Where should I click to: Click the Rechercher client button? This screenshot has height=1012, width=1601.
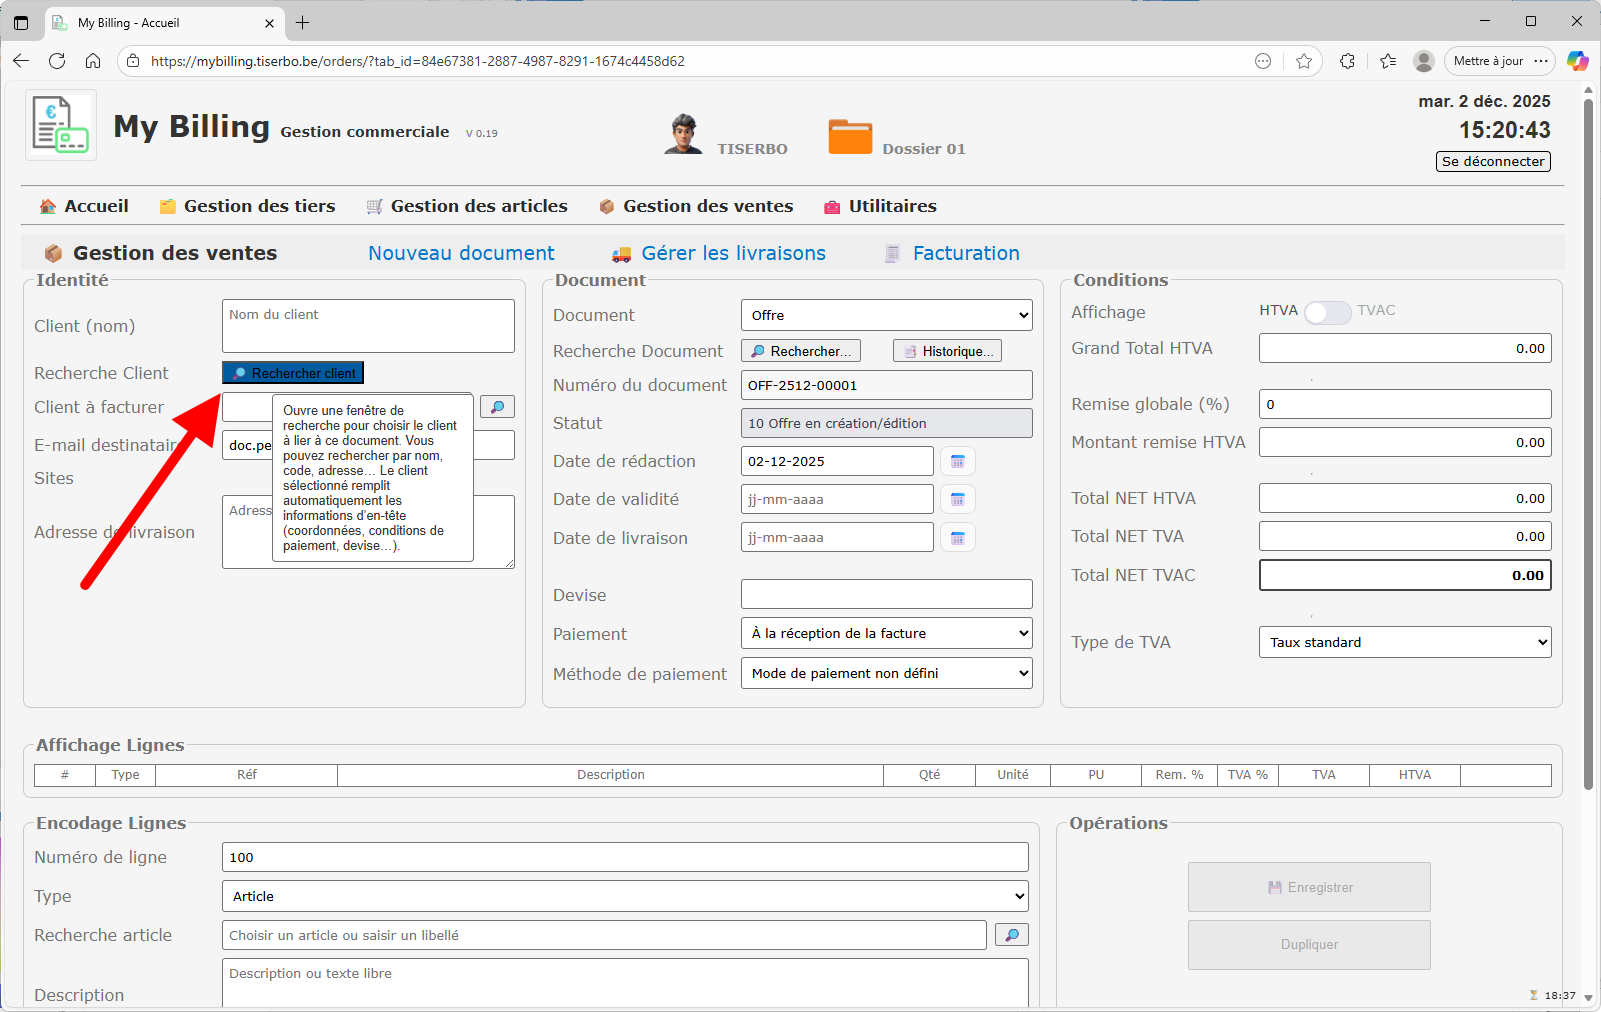click(293, 373)
